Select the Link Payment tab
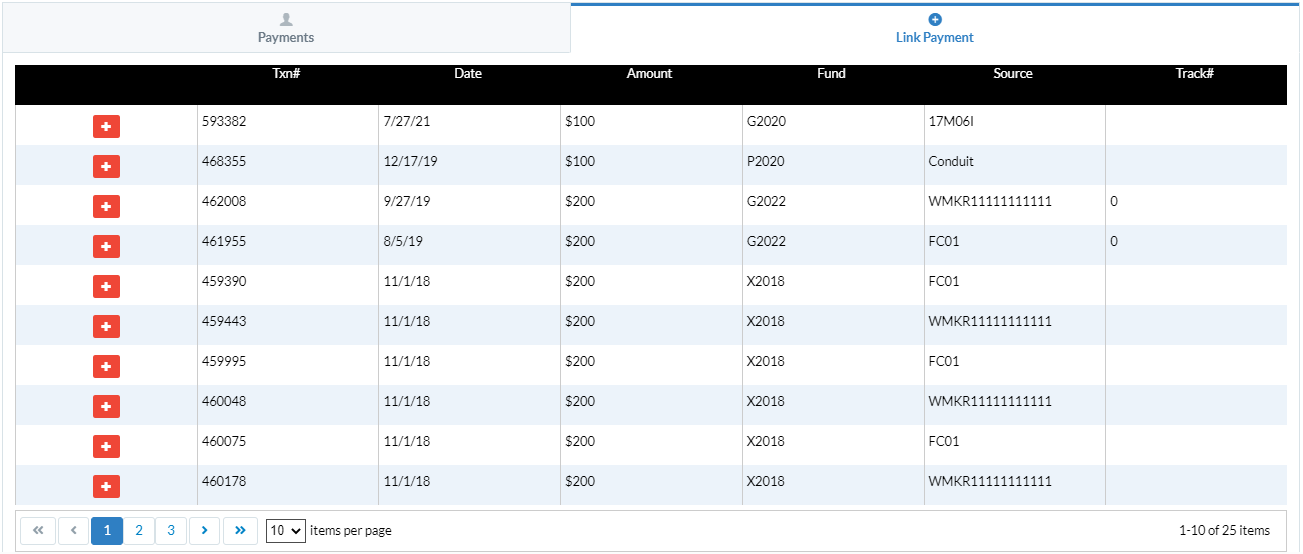This screenshot has height=554, width=1303. point(935,28)
